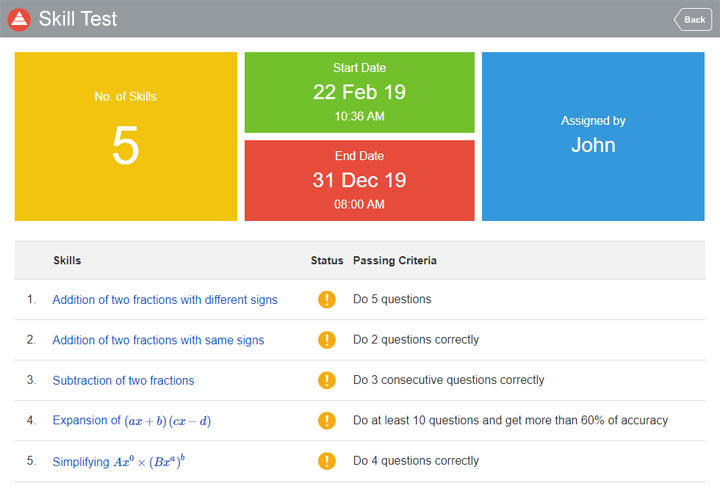Click status icon for Expansion skill
Screen dimensions: 720x500
326,420
